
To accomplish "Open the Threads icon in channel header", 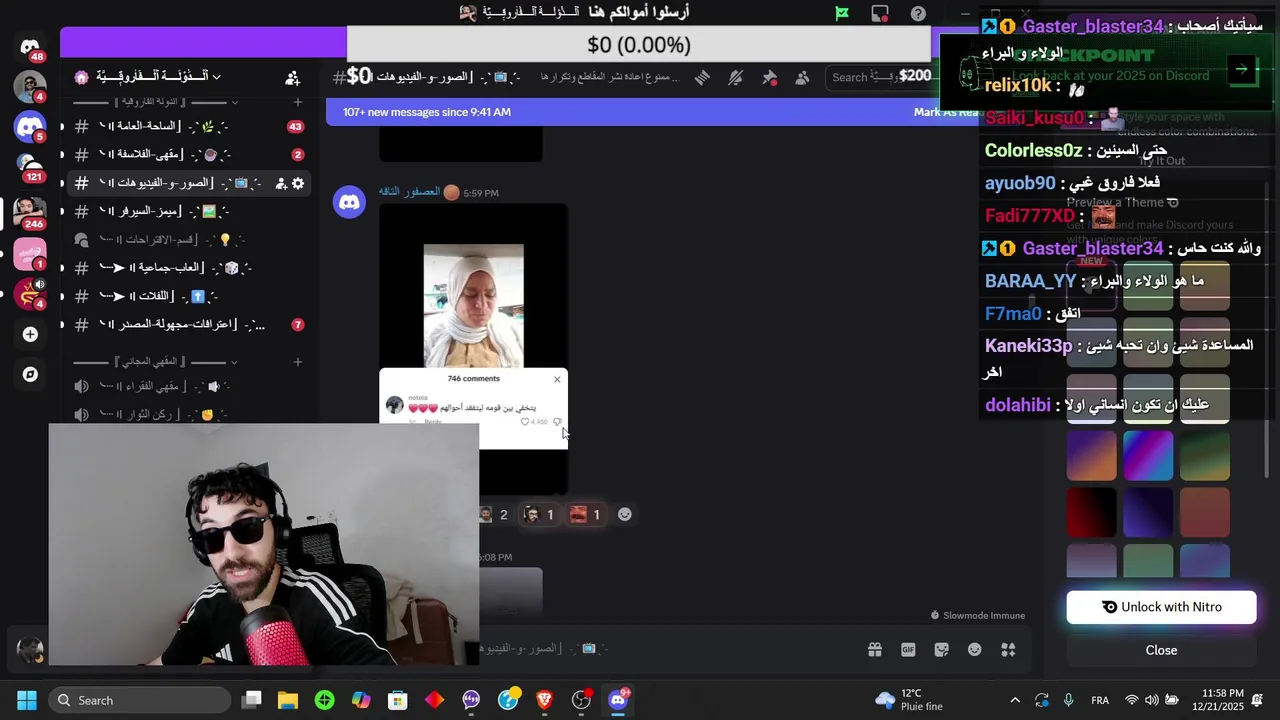I will coord(702,77).
